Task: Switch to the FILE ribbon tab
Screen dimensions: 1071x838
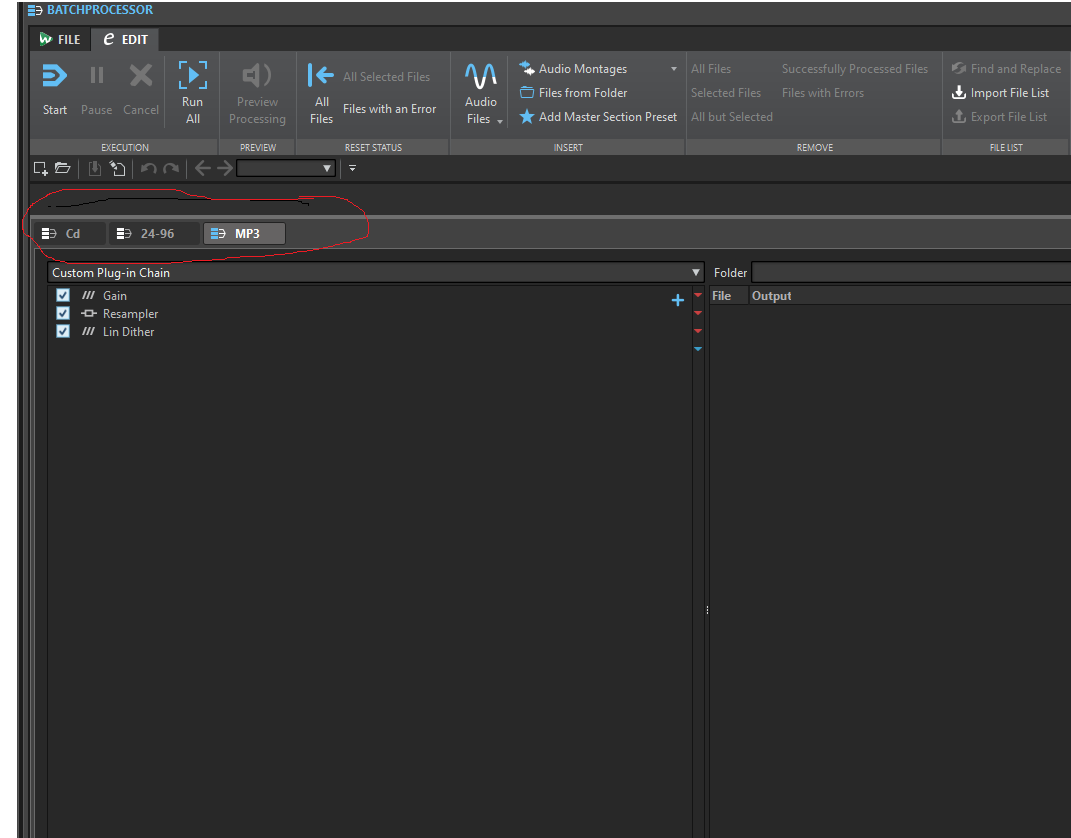Action: pos(60,40)
